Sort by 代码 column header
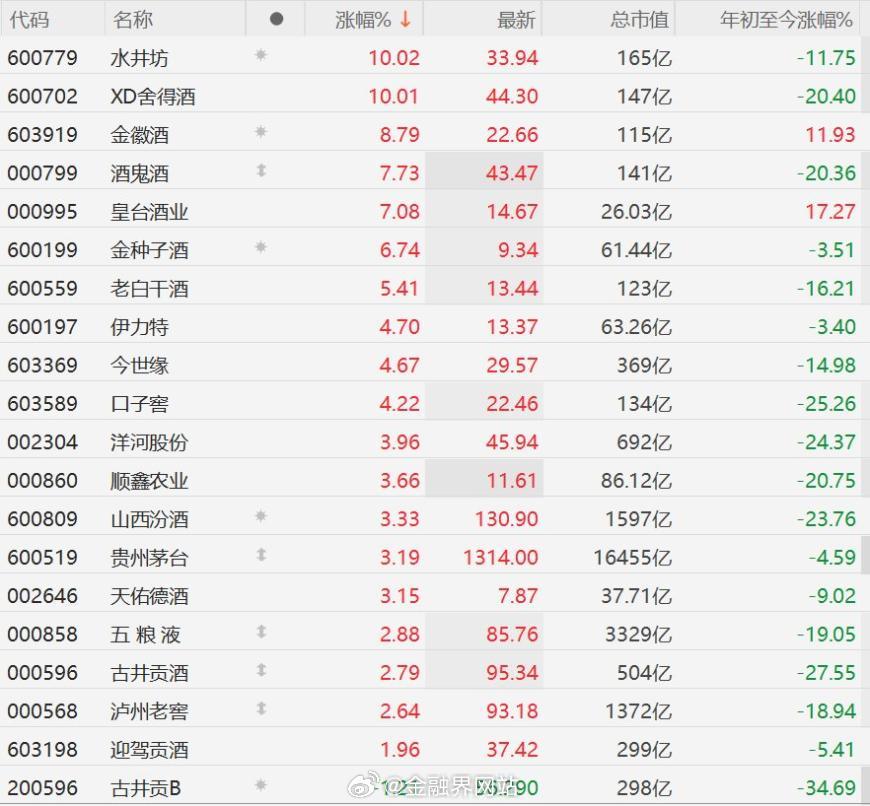 click(29, 20)
